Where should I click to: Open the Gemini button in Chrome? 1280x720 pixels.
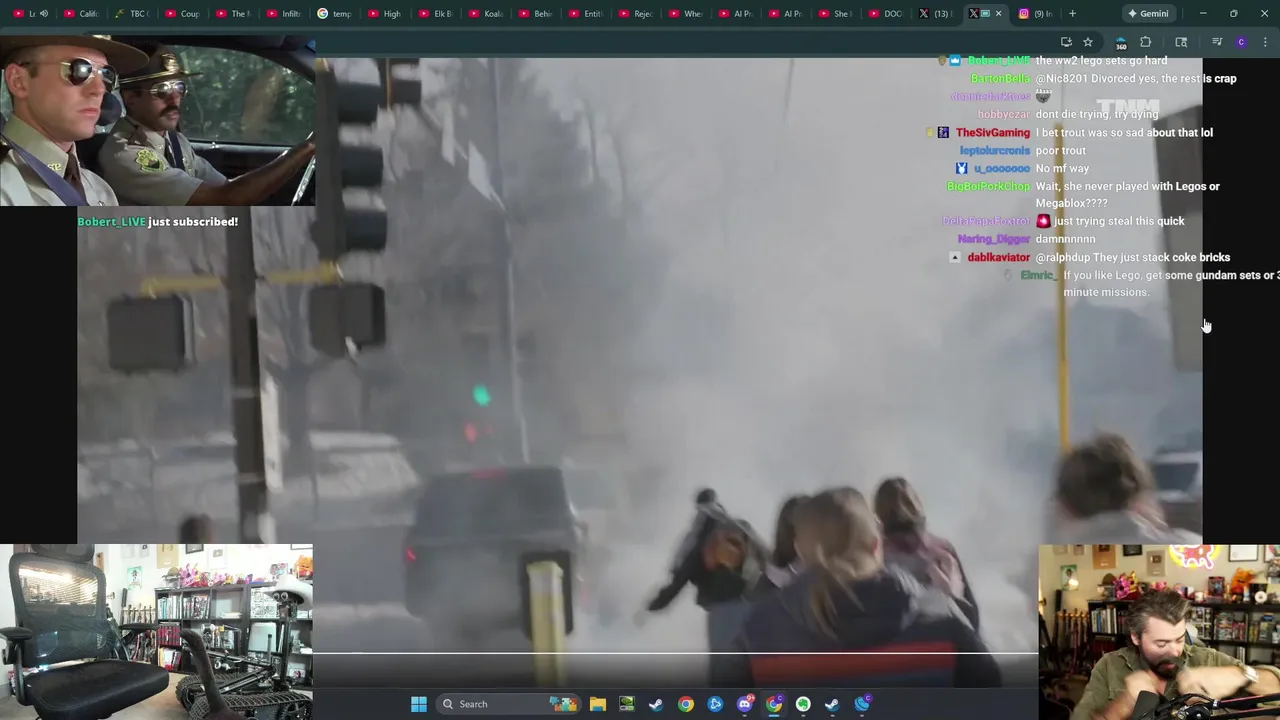click(1148, 14)
